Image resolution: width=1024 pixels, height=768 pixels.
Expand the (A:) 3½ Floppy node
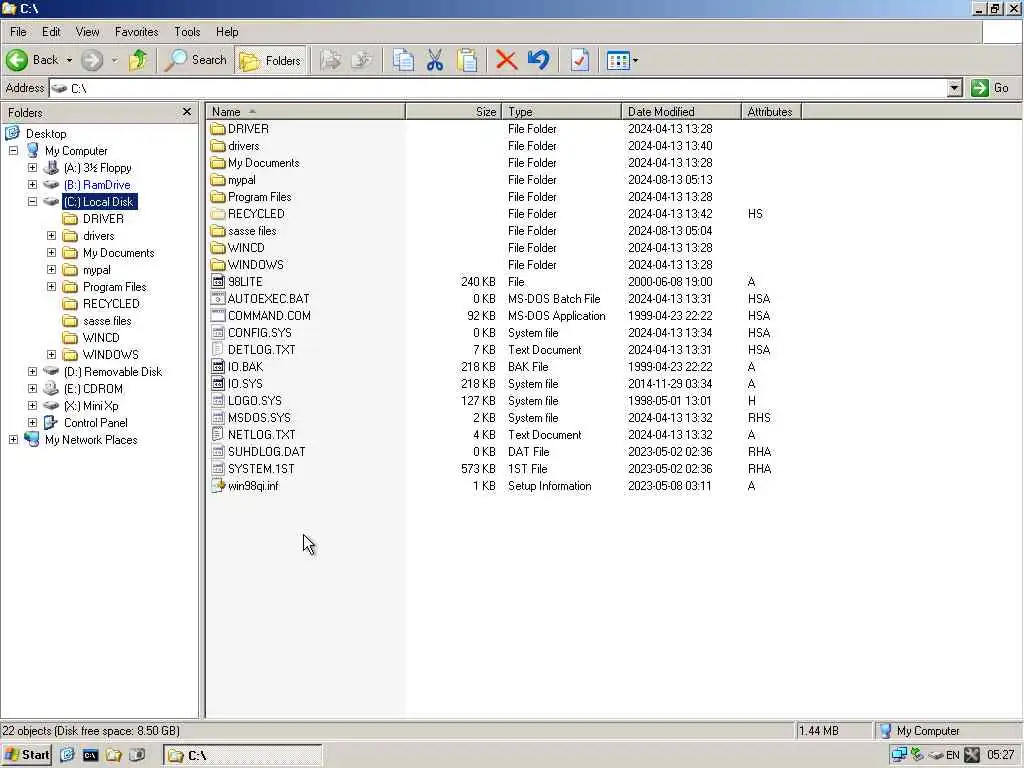32,168
